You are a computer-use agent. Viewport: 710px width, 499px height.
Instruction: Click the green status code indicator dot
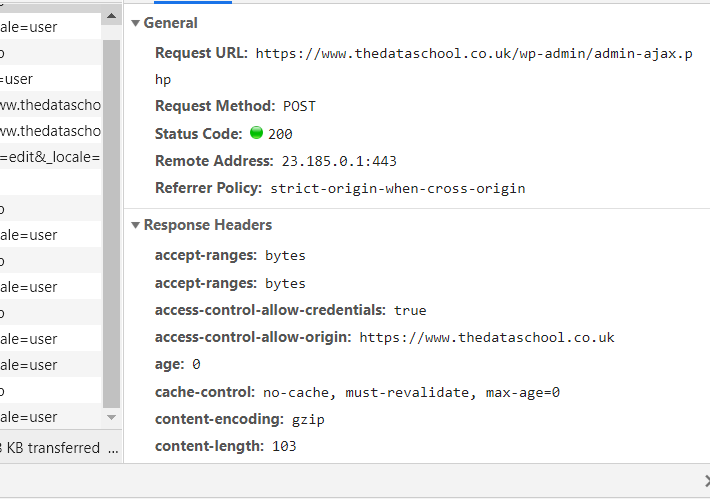pyautogui.click(x=256, y=133)
